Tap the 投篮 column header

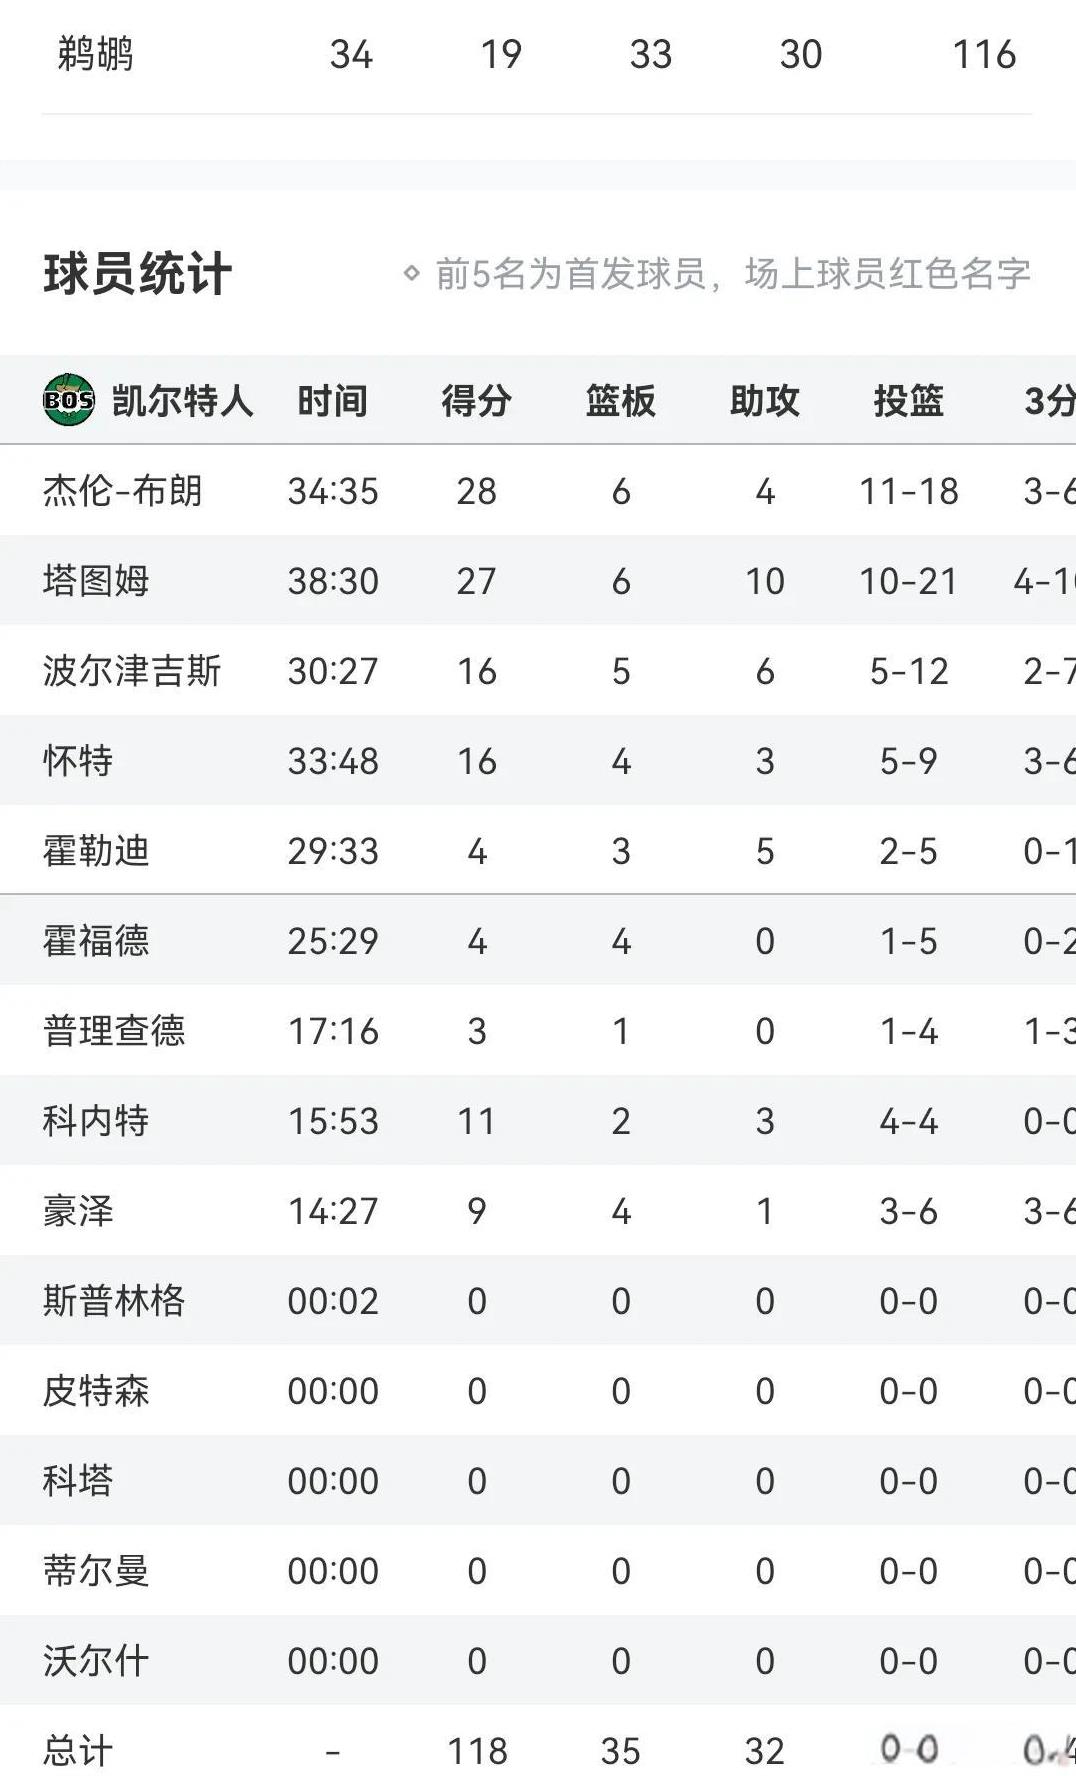(908, 401)
